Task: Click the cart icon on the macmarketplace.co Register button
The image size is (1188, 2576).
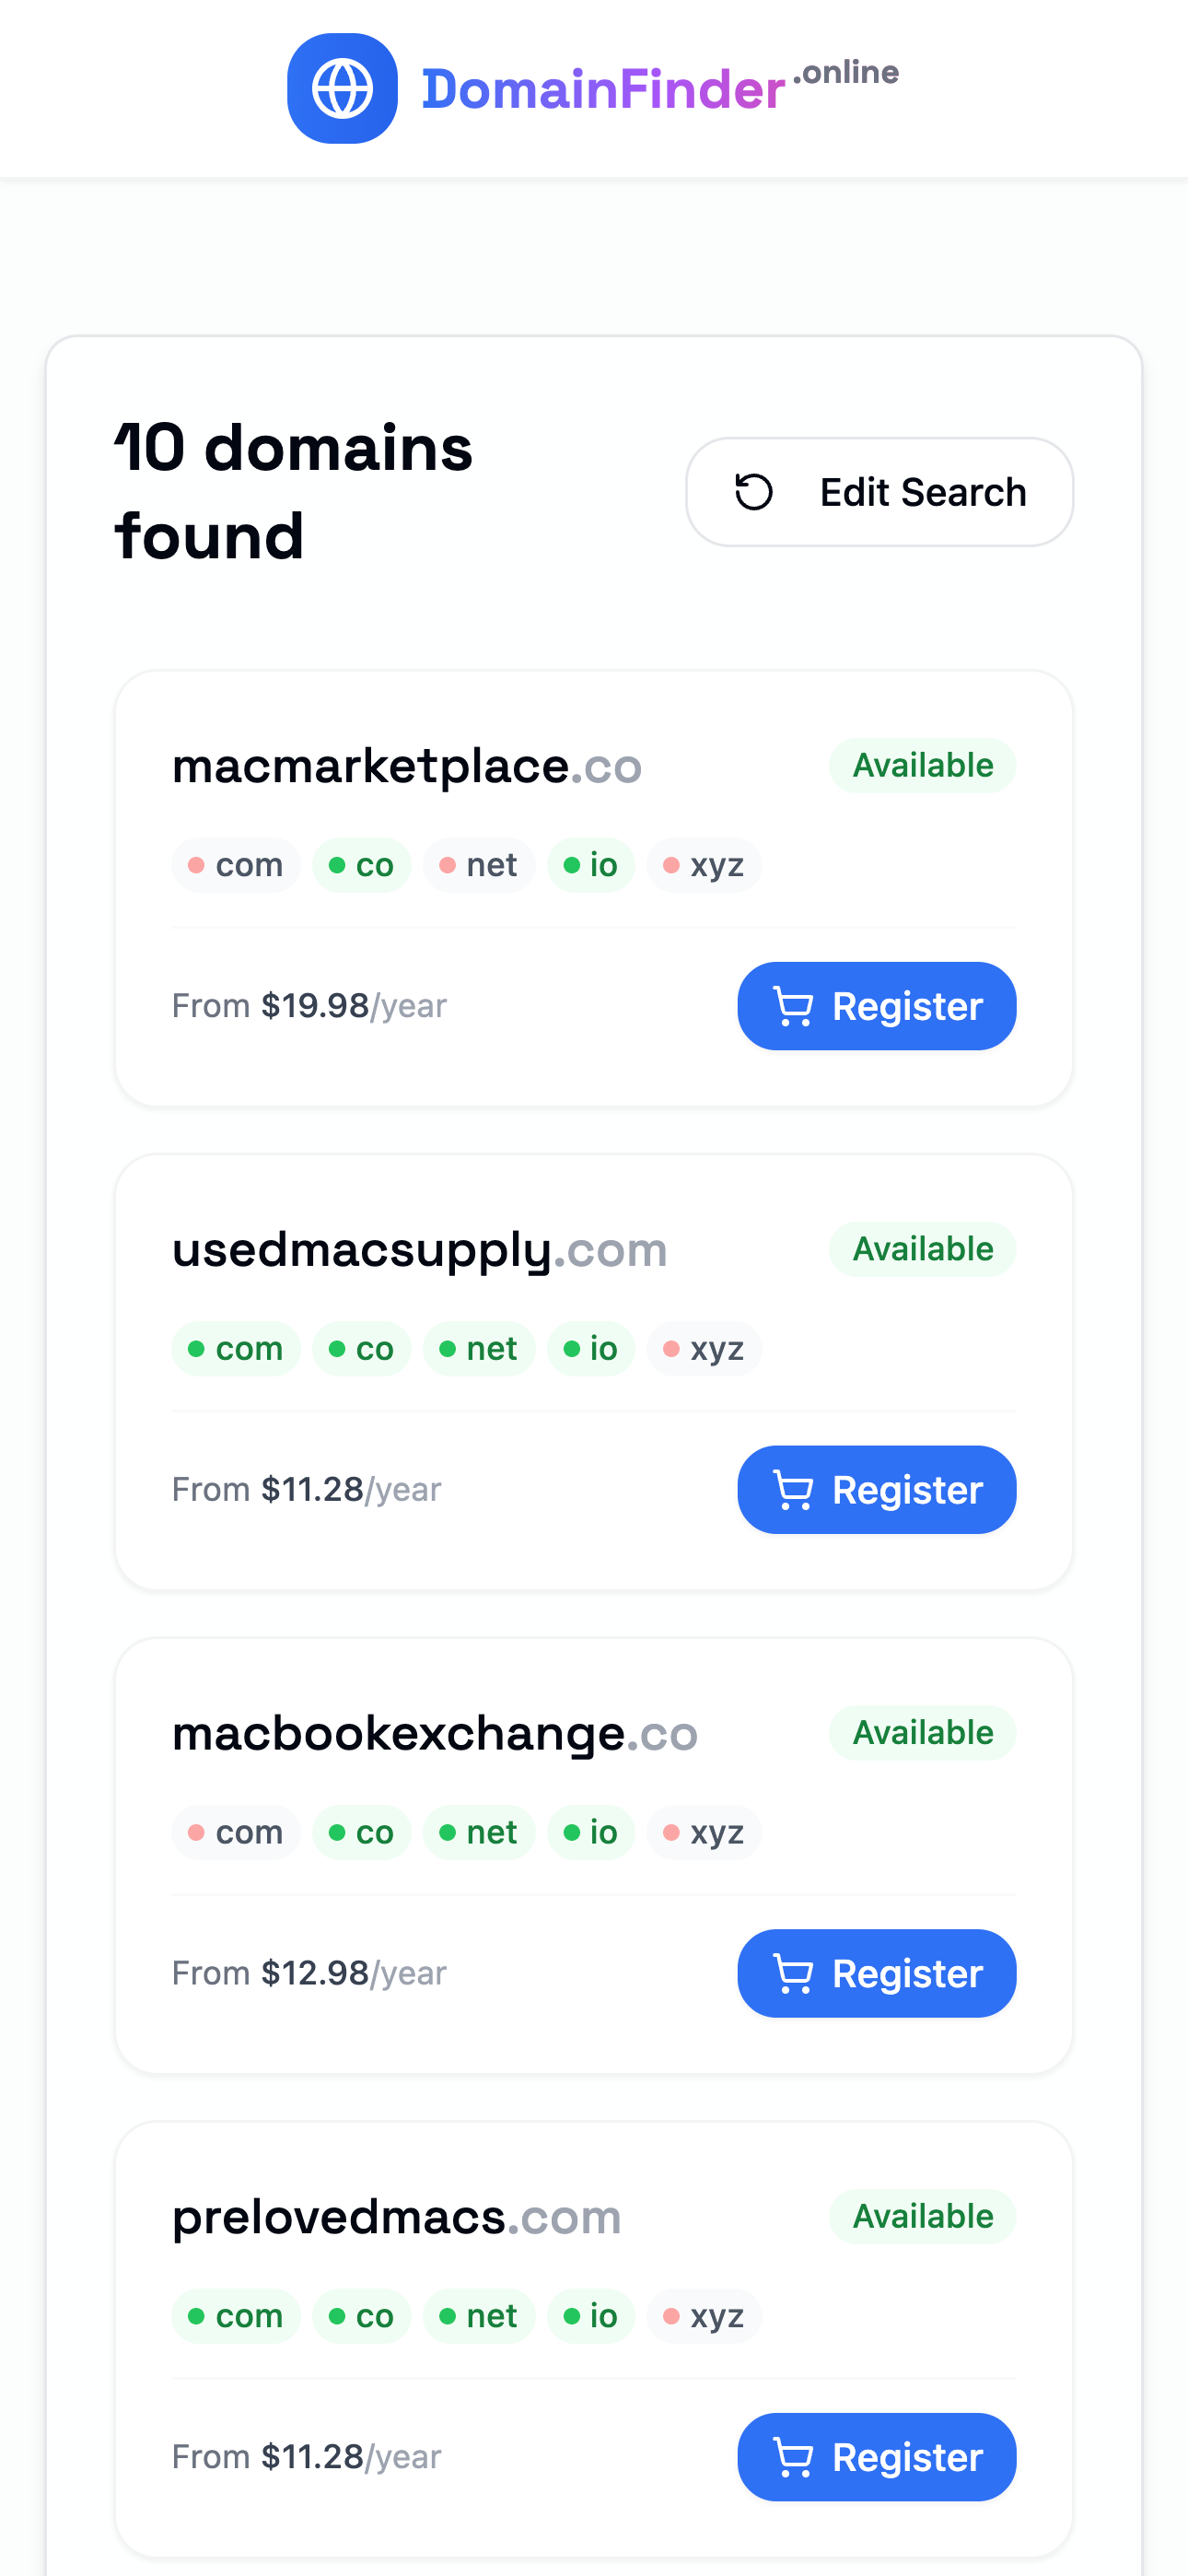Action: (x=794, y=1006)
